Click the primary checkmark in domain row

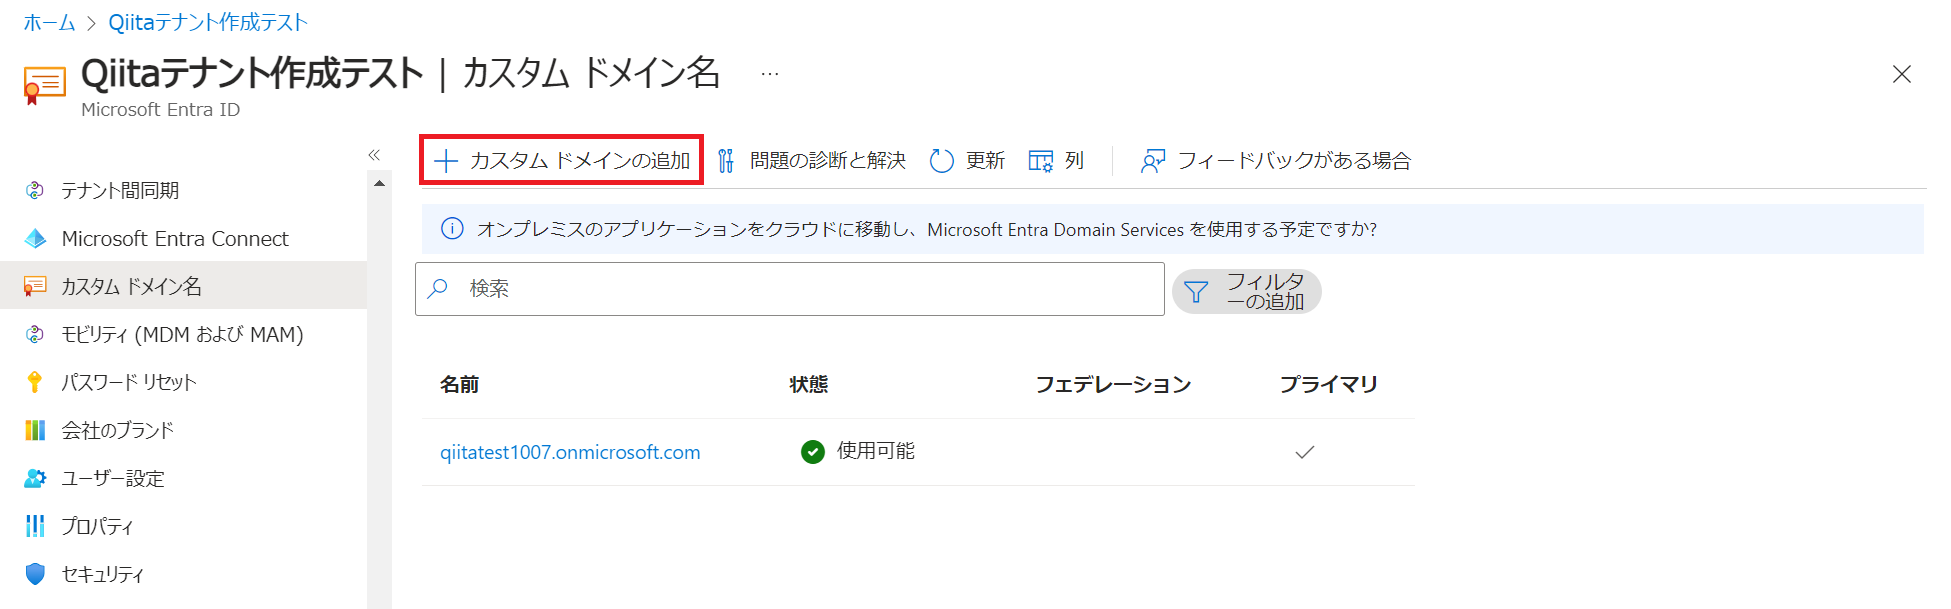[x=1304, y=452]
